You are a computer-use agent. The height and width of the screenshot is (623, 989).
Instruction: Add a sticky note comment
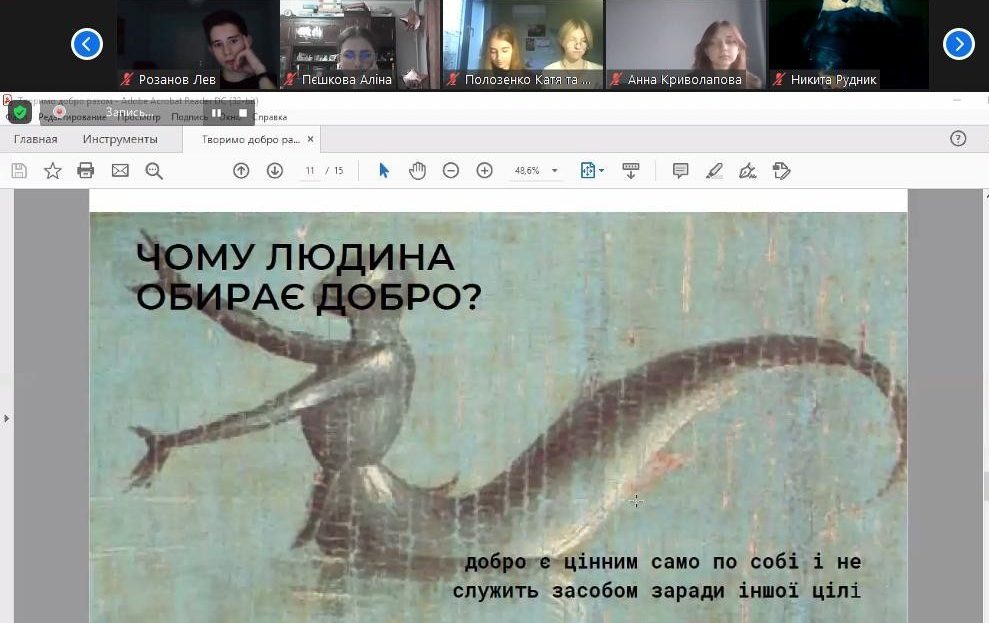pyautogui.click(x=680, y=171)
